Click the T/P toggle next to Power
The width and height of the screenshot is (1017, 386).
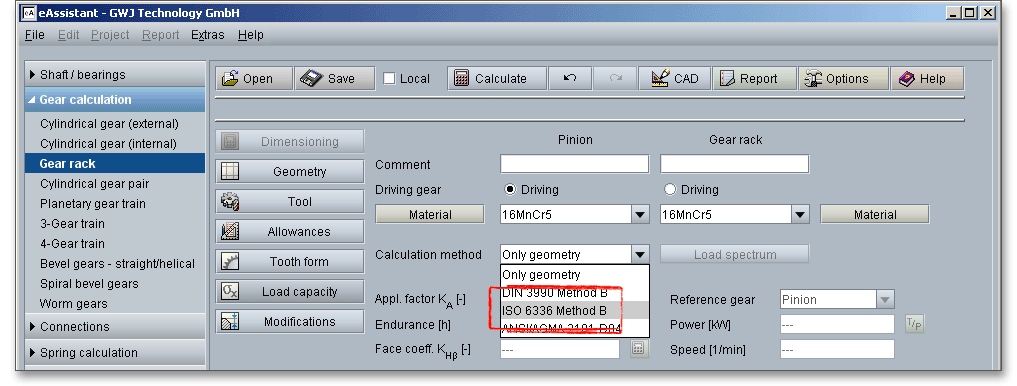tap(914, 324)
